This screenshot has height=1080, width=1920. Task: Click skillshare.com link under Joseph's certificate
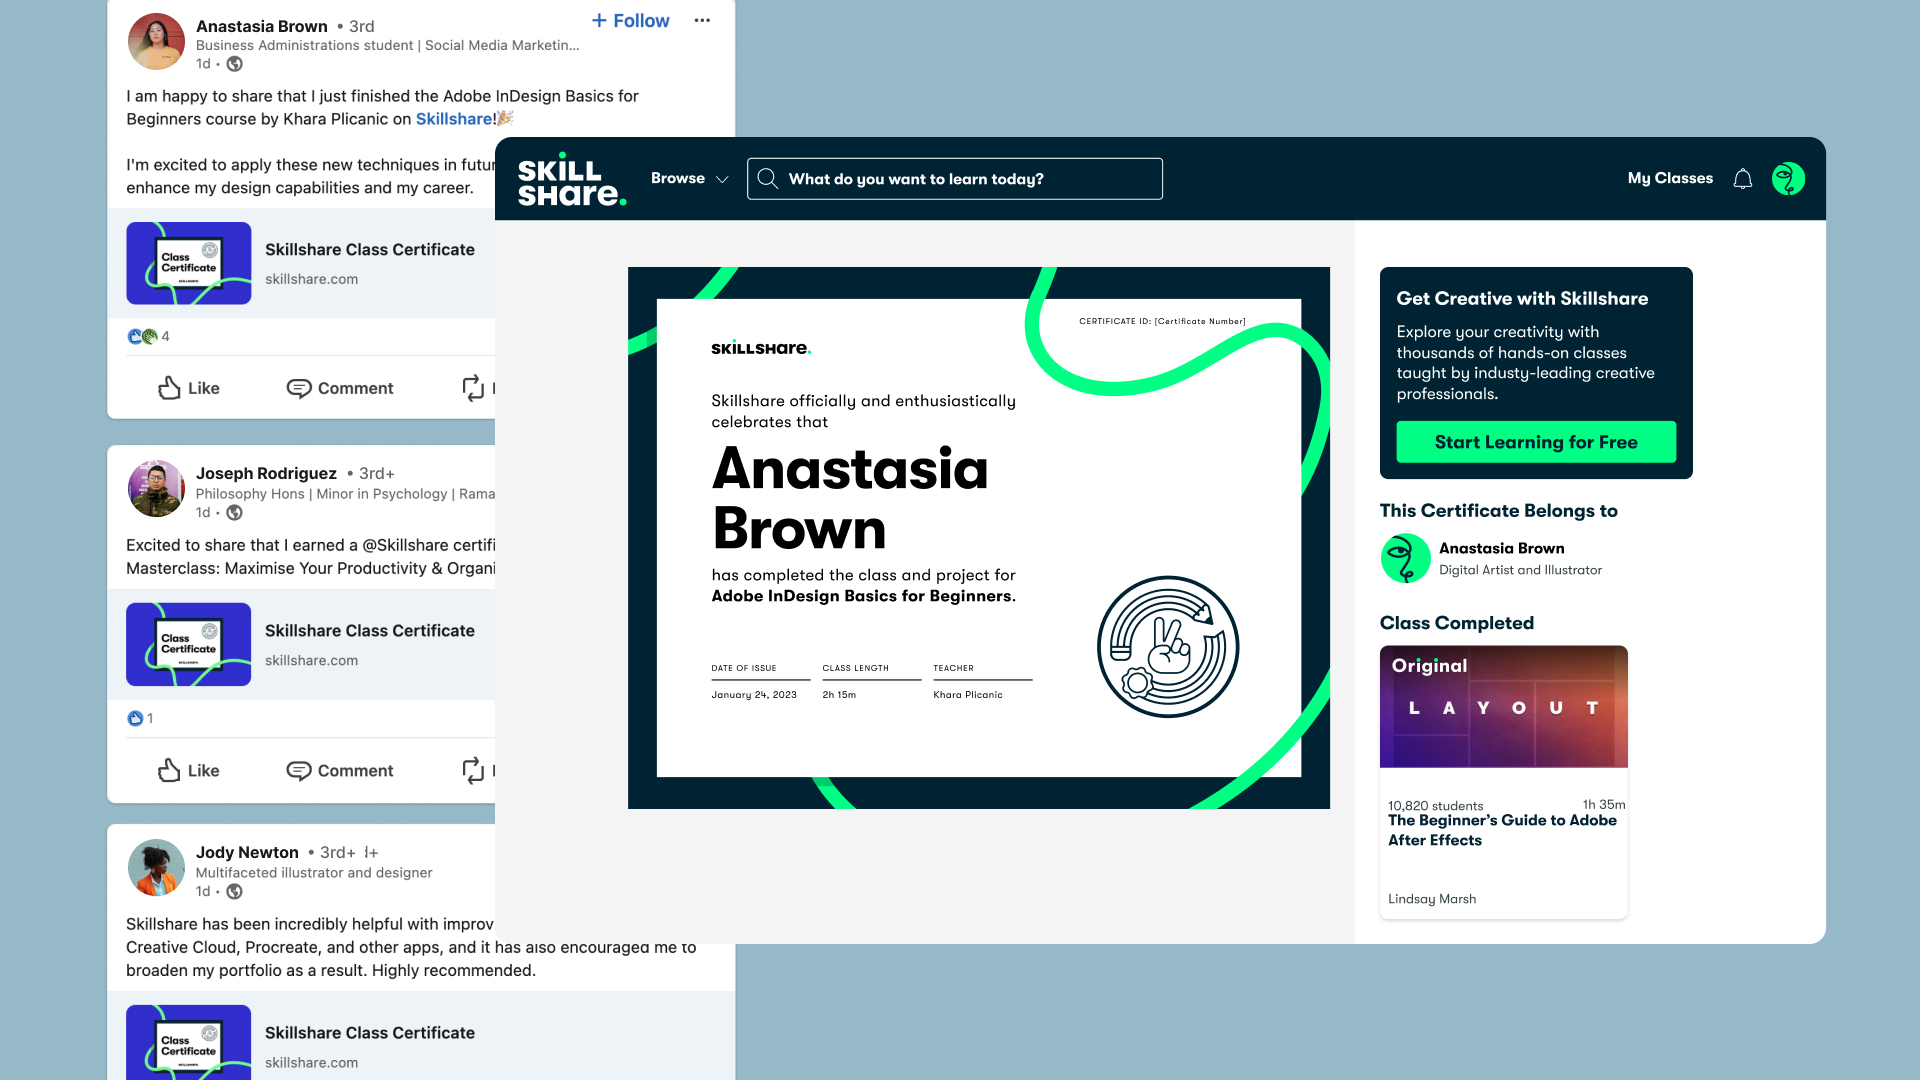pos(311,660)
